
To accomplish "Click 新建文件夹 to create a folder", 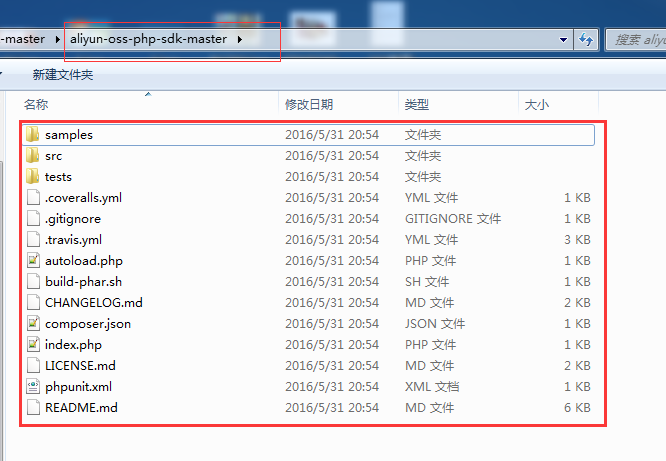I will 63,75.
